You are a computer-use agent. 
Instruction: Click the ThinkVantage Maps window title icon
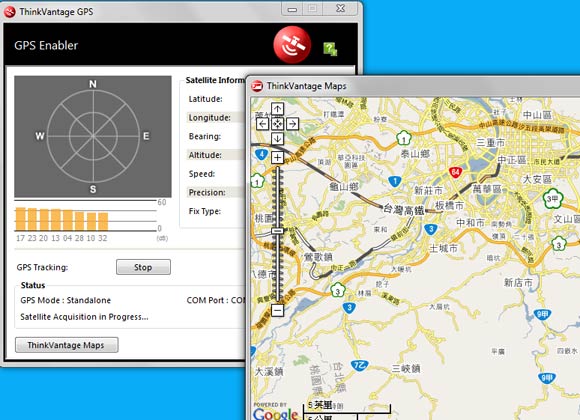click(x=257, y=86)
